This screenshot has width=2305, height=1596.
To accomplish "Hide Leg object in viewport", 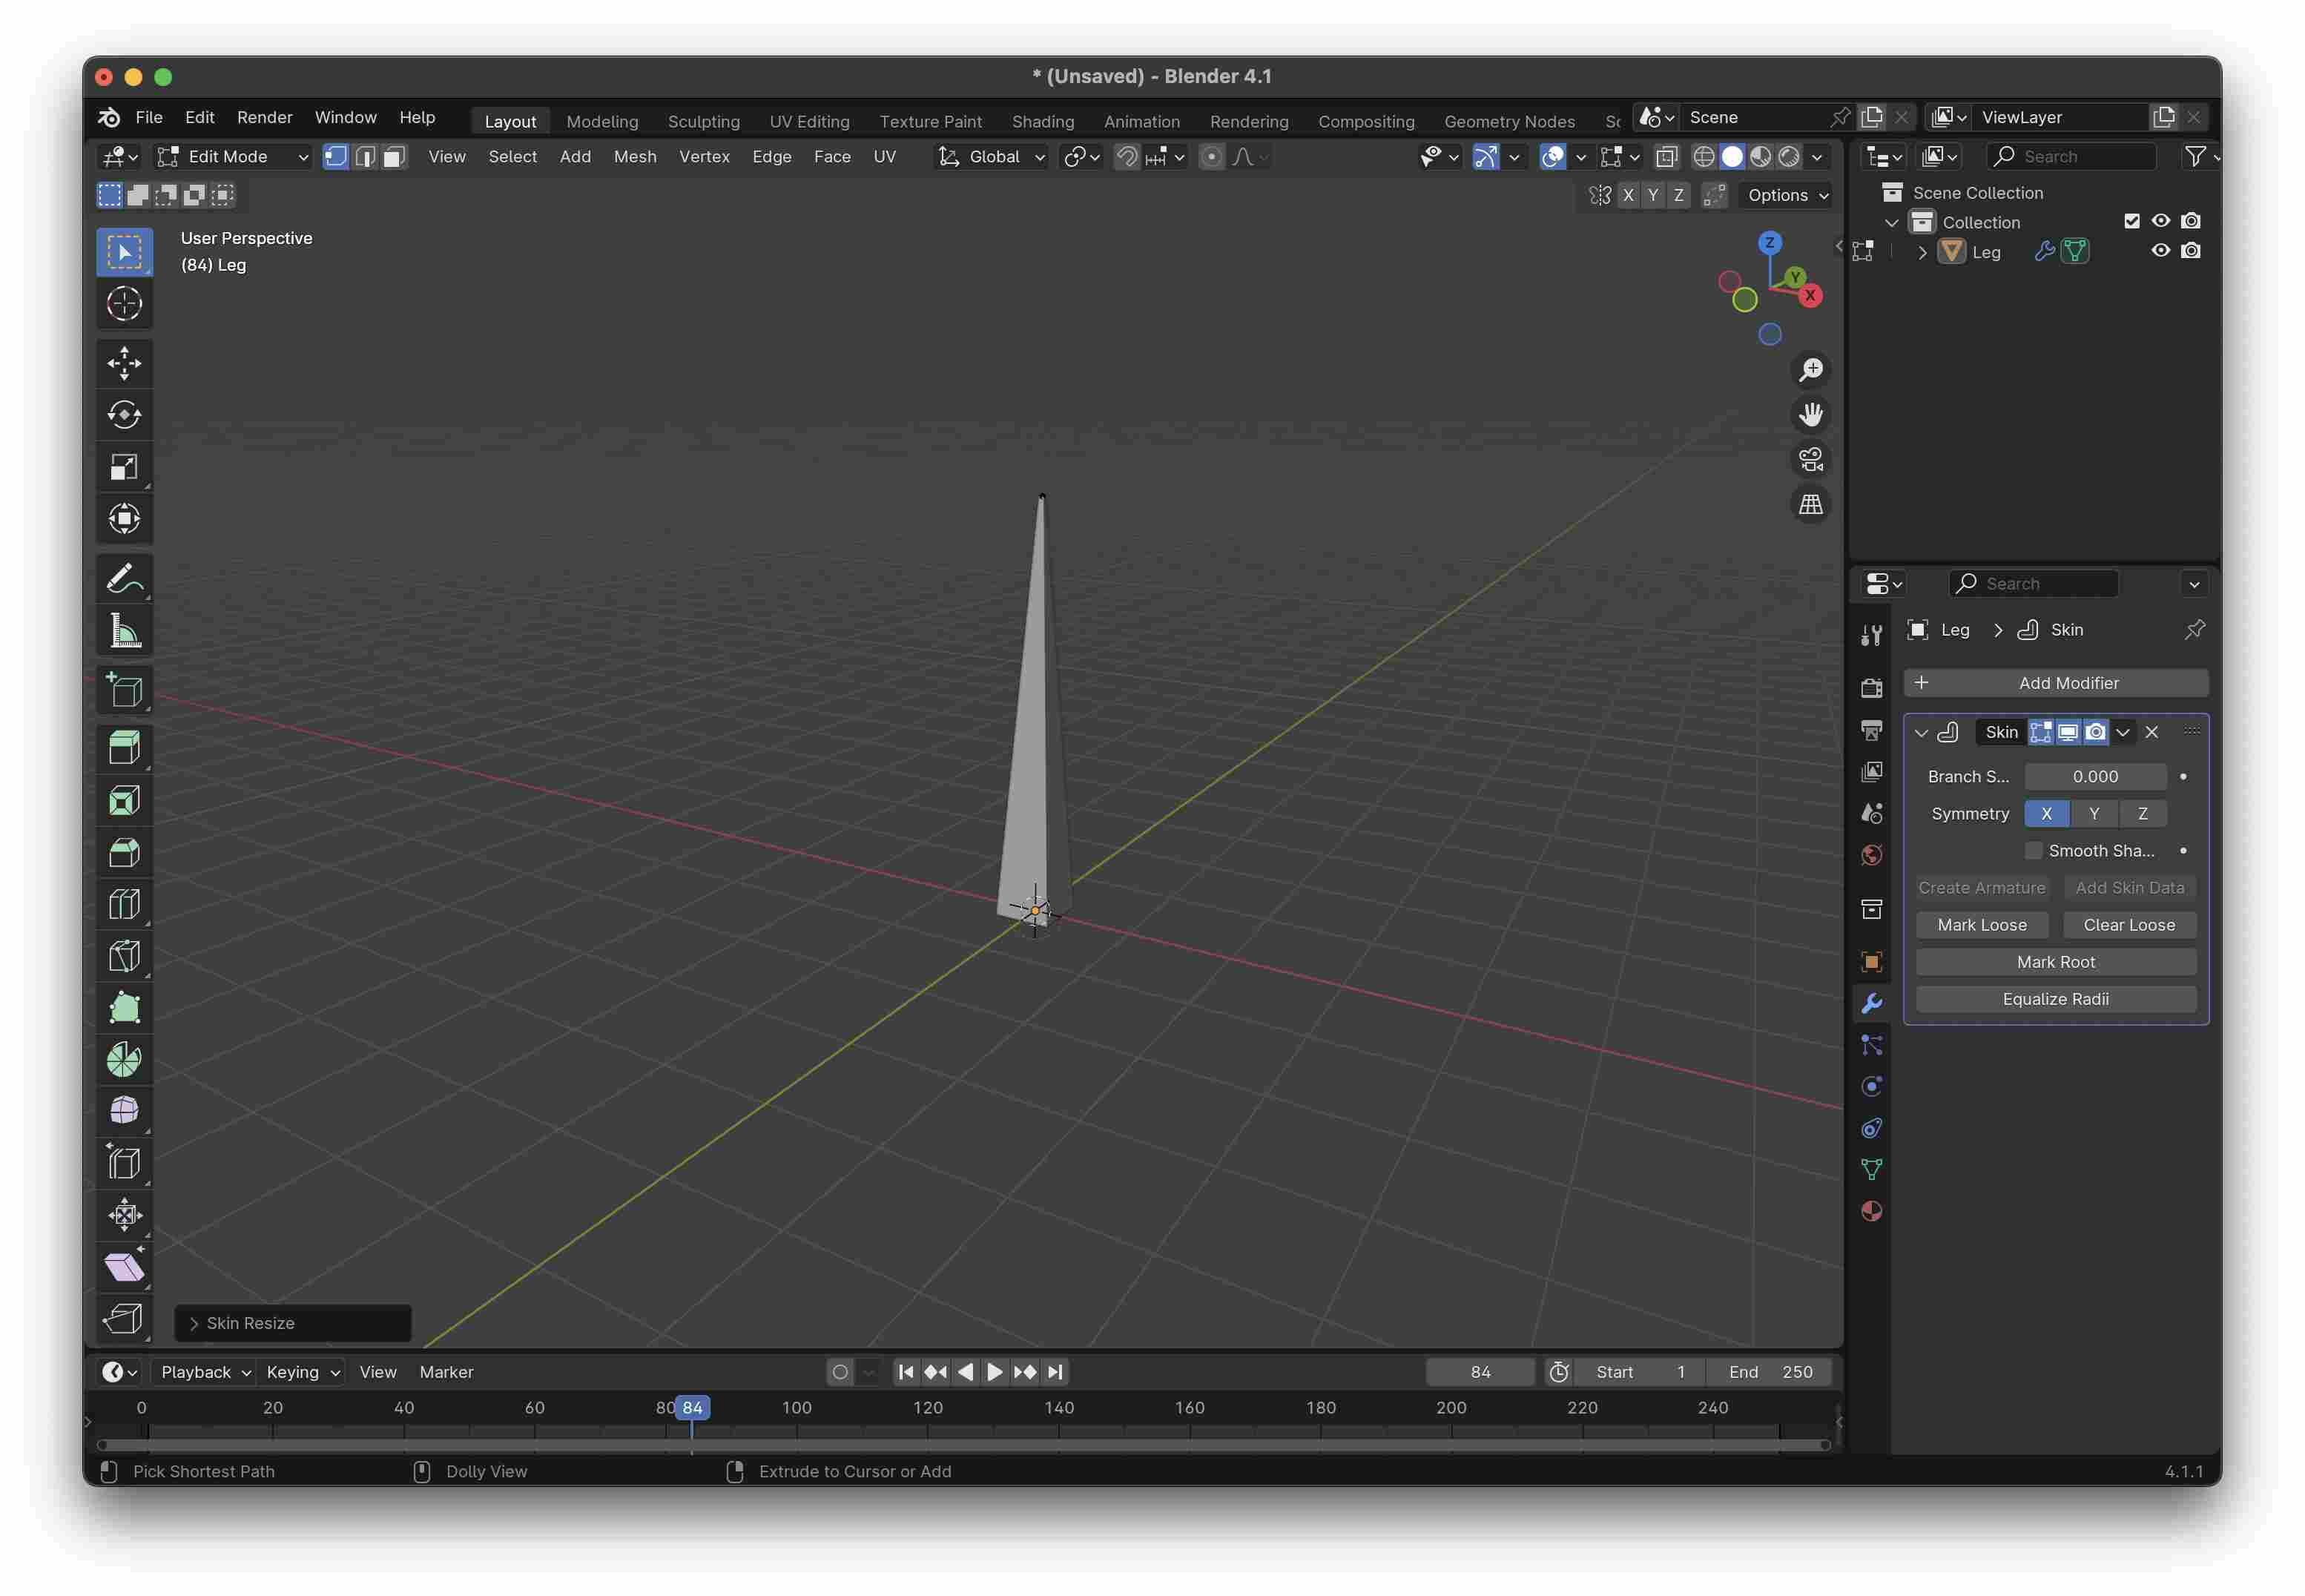I will (2161, 251).
